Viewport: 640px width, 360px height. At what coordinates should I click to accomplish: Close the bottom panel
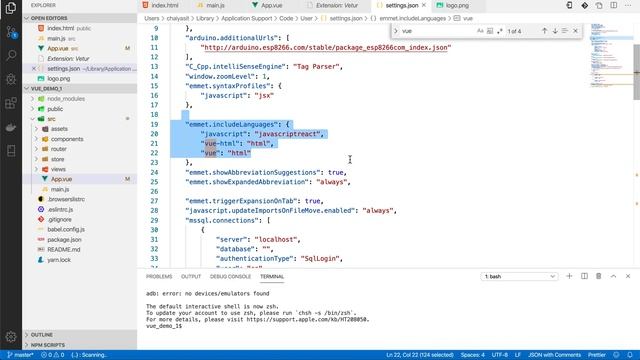[x=628, y=276]
